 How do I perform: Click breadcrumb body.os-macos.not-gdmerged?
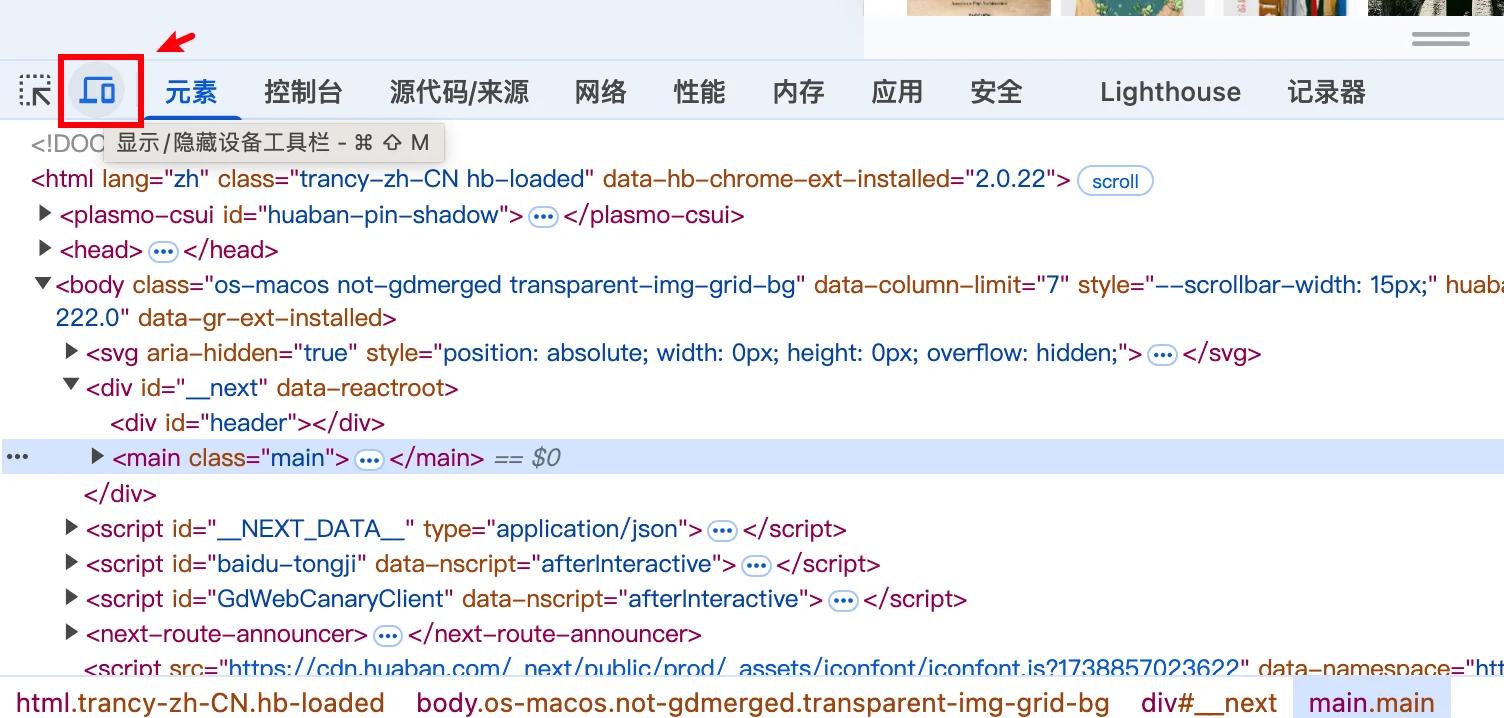[763, 703]
